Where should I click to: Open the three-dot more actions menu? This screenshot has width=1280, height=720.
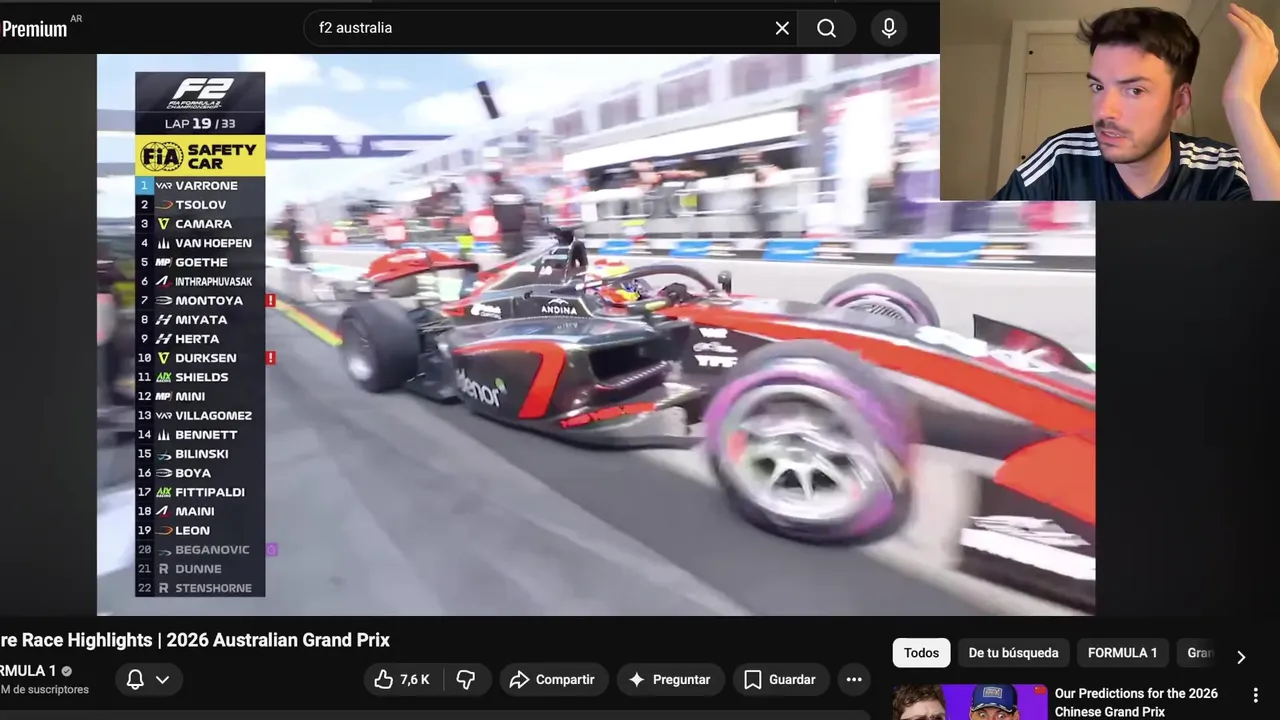coord(854,680)
